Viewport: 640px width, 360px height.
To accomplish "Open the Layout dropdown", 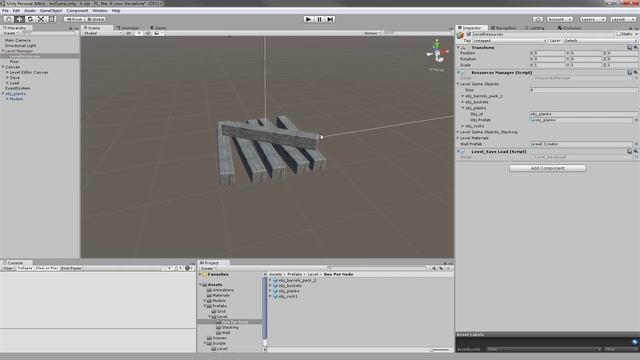I will [623, 19].
